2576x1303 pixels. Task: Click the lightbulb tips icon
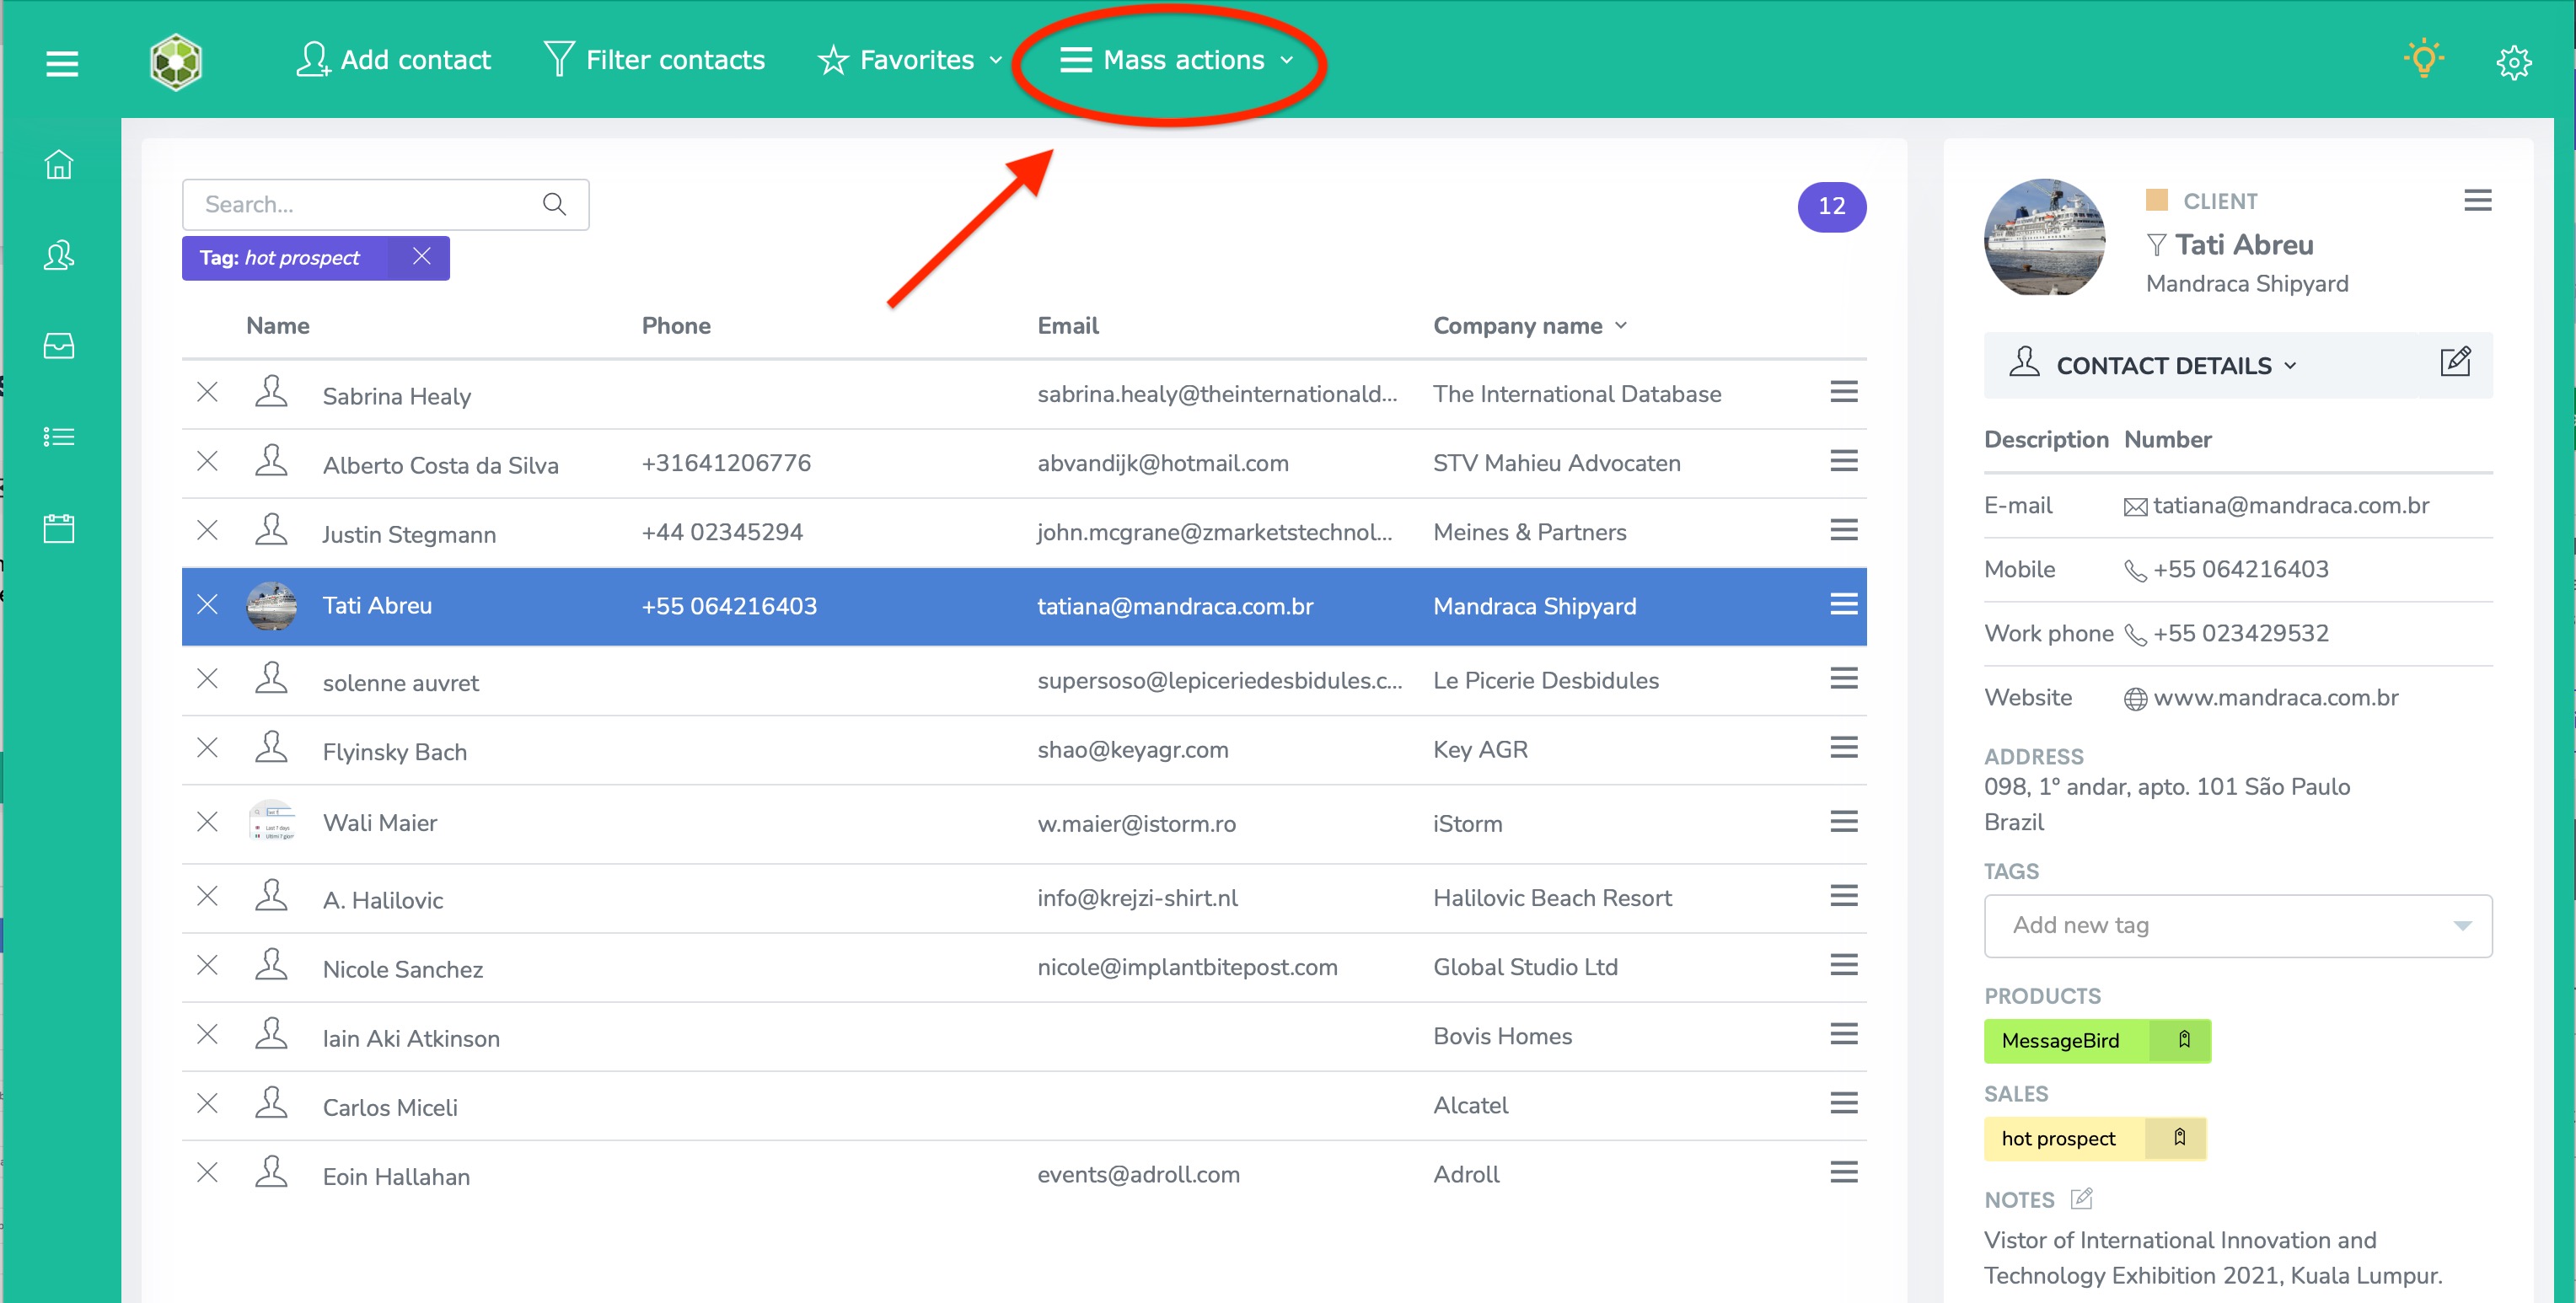(x=2423, y=60)
